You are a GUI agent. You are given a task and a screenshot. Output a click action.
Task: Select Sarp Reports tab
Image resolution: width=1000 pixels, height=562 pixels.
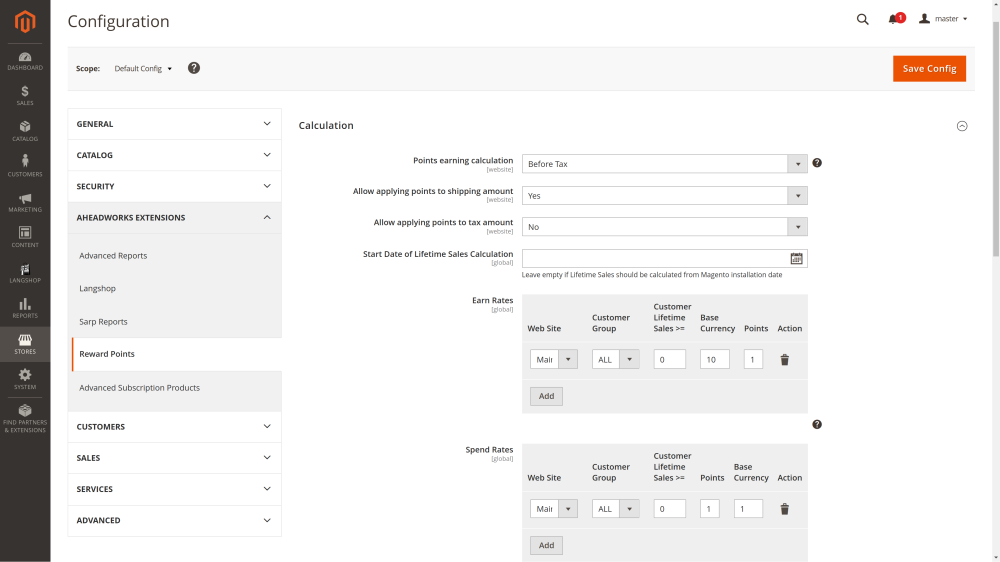tap(103, 322)
